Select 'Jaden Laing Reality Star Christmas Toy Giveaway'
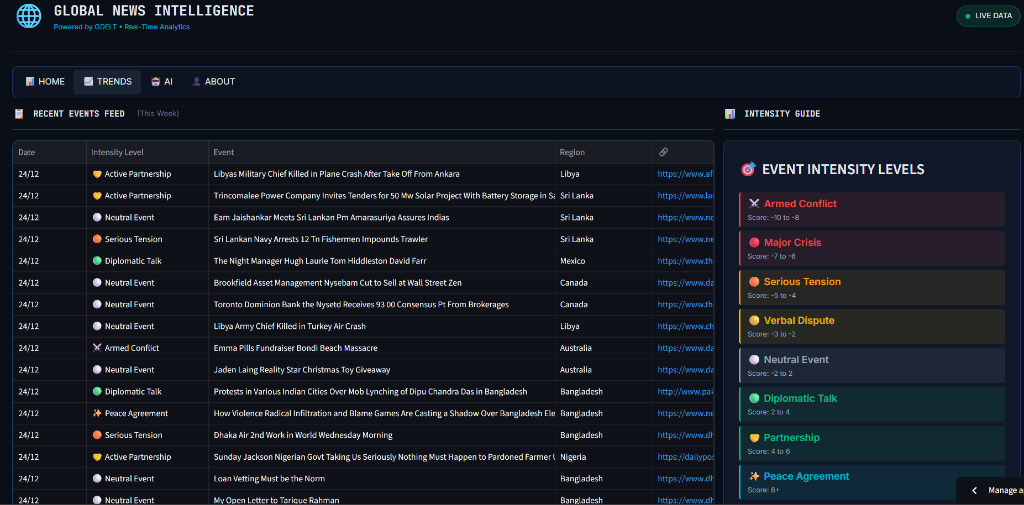 (302, 370)
